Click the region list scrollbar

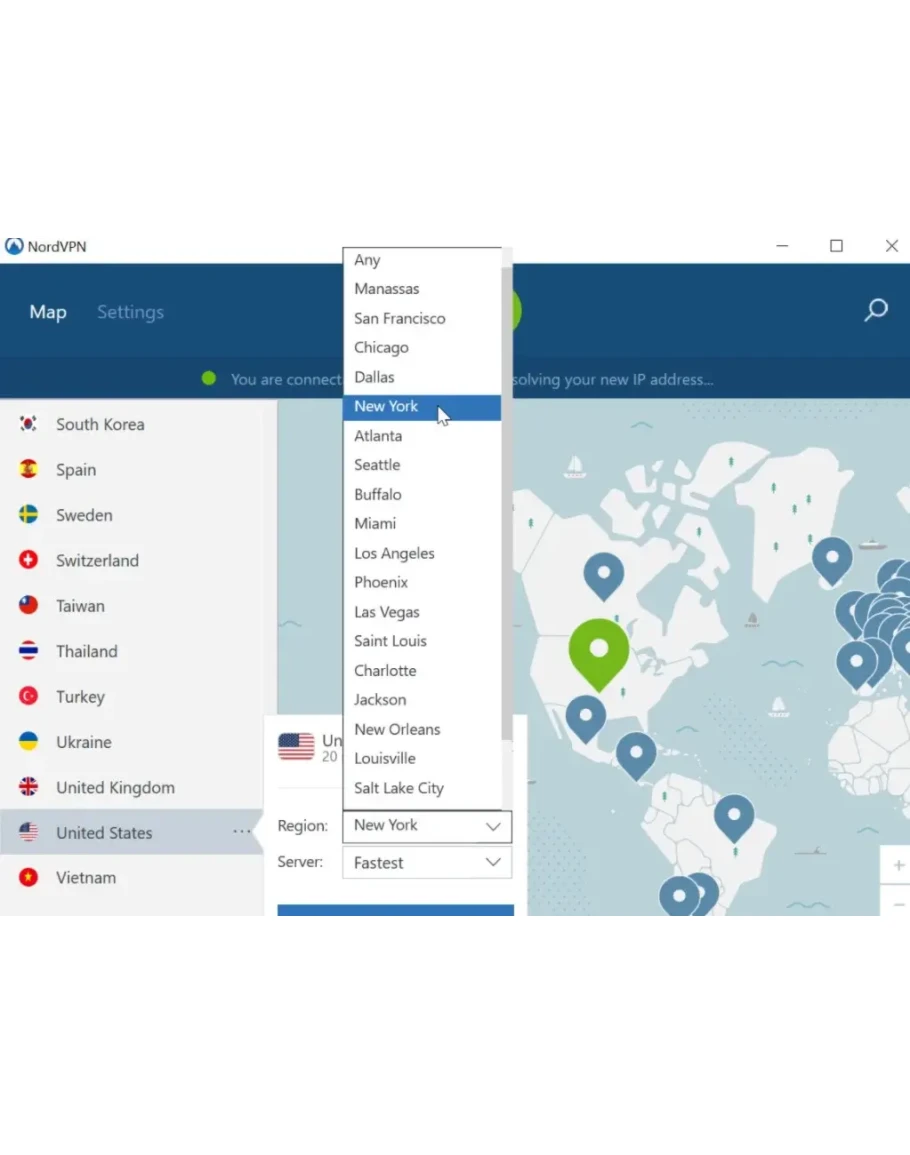coord(507,500)
